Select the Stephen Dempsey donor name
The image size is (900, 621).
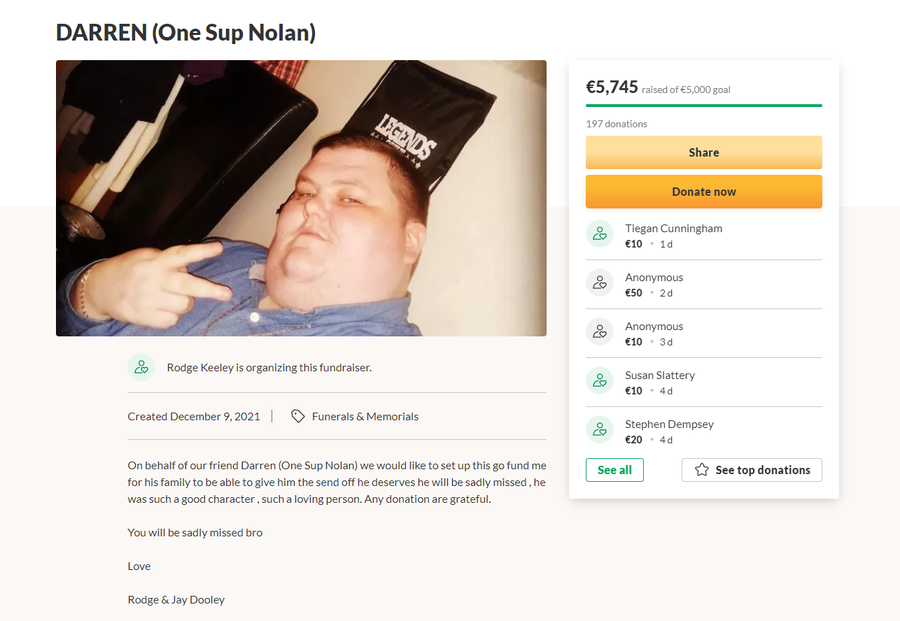coord(667,424)
